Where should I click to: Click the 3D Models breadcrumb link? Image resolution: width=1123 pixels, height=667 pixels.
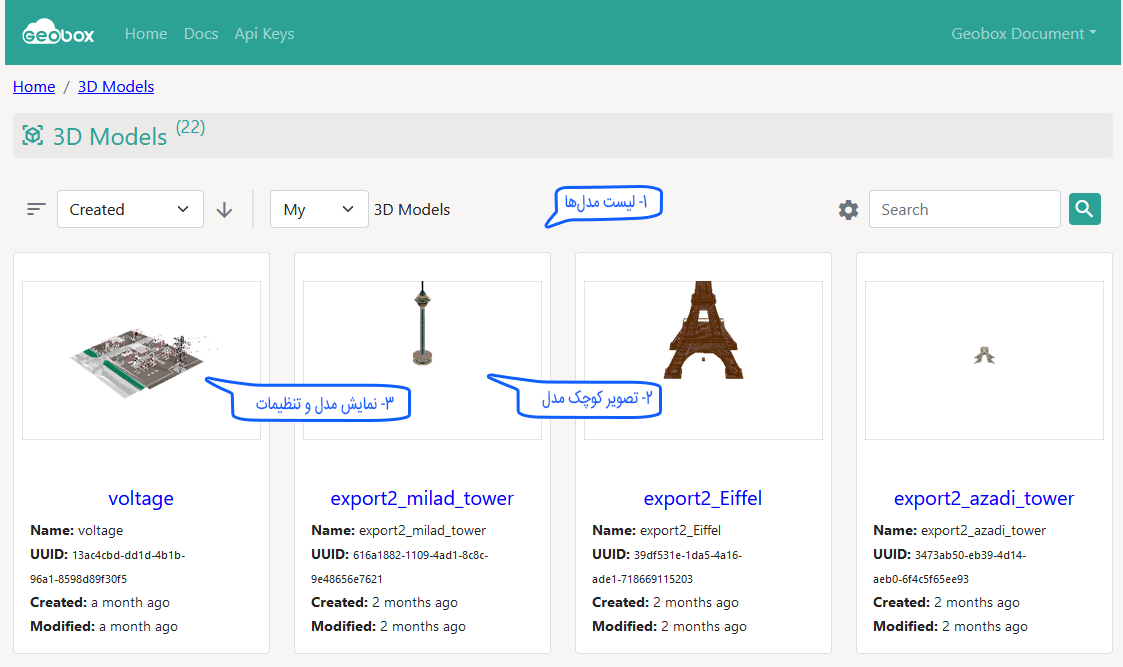[116, 87]
